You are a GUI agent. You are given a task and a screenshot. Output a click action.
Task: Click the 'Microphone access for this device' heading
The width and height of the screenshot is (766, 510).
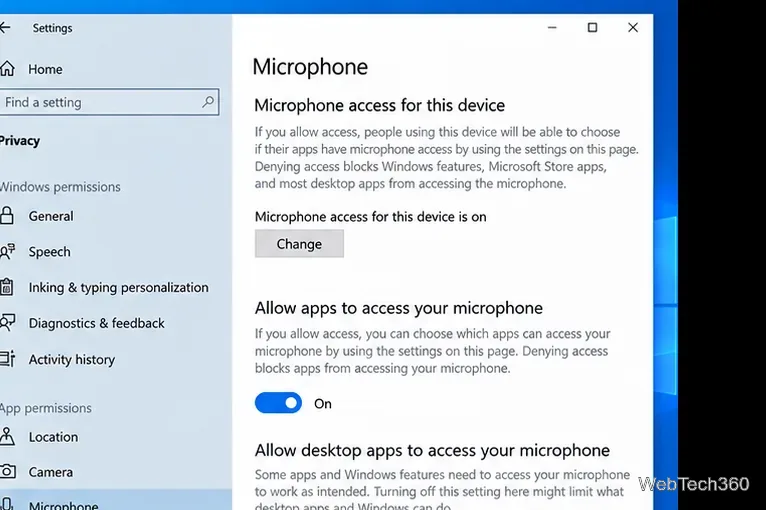(380, 106)
